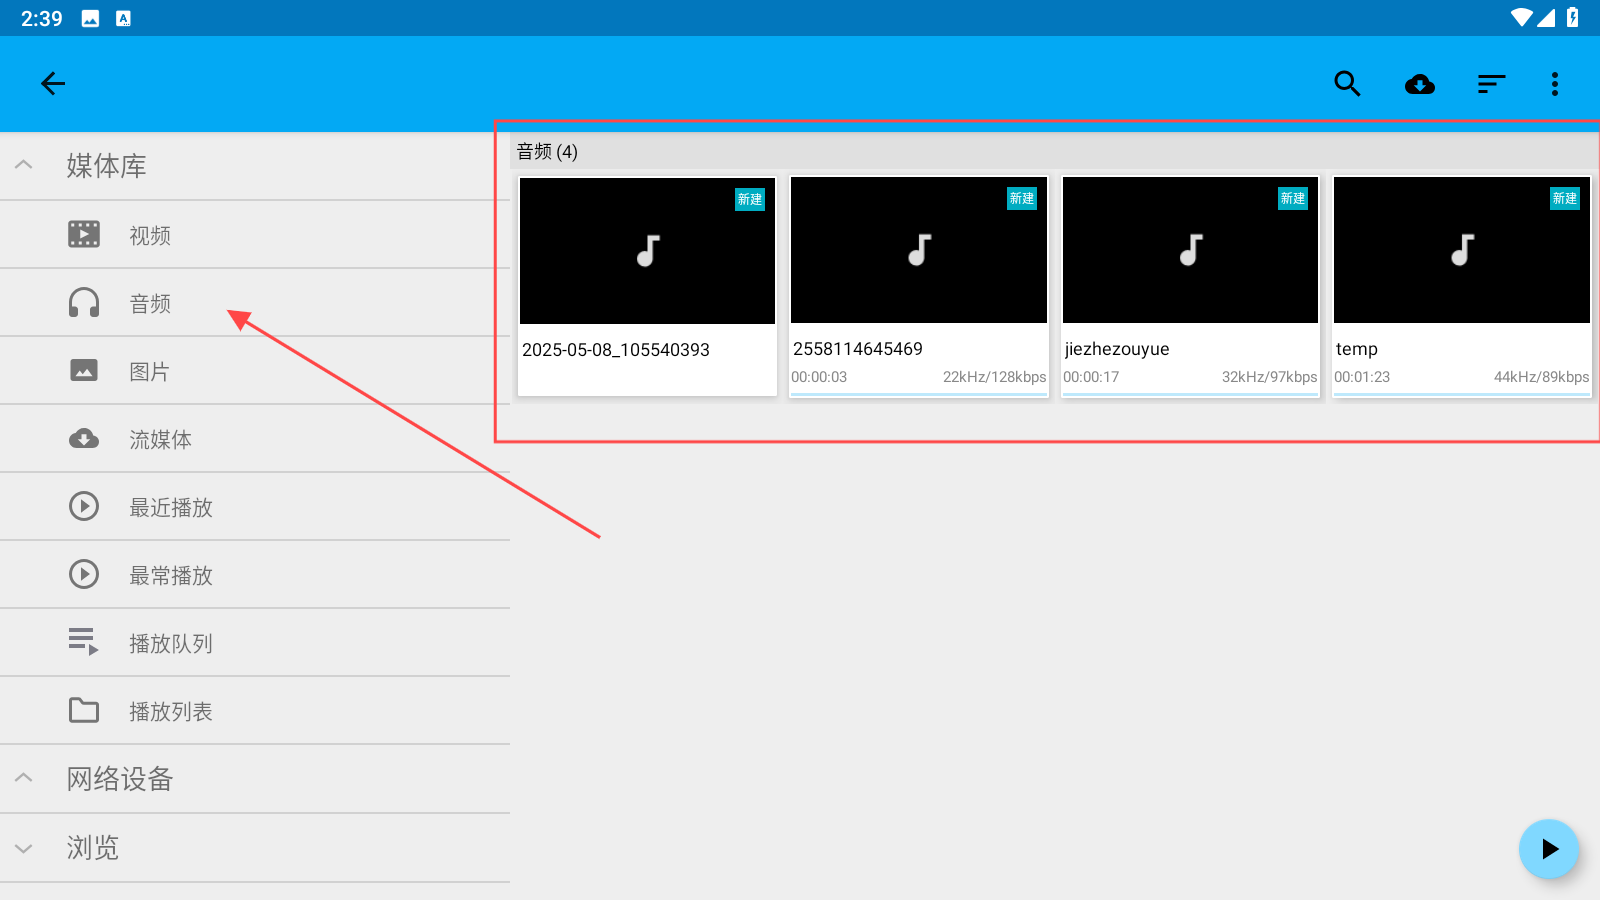Click the duration 00:00:17
Image resolution: width=1600 pixels, height=900 pixels.
(1091, 377)
